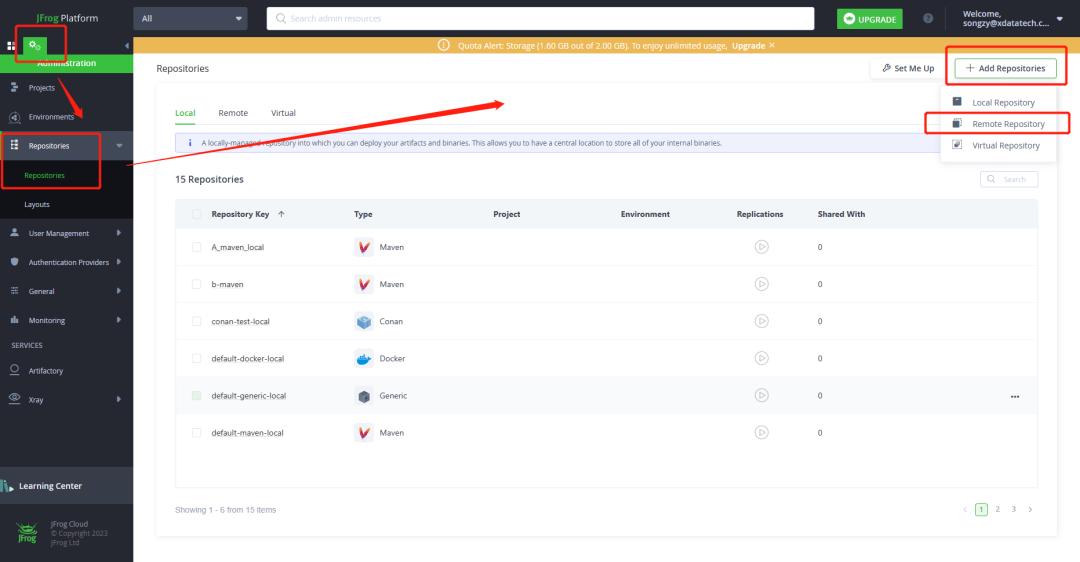Open the All scope dropdown

click(x=190, y=18)
